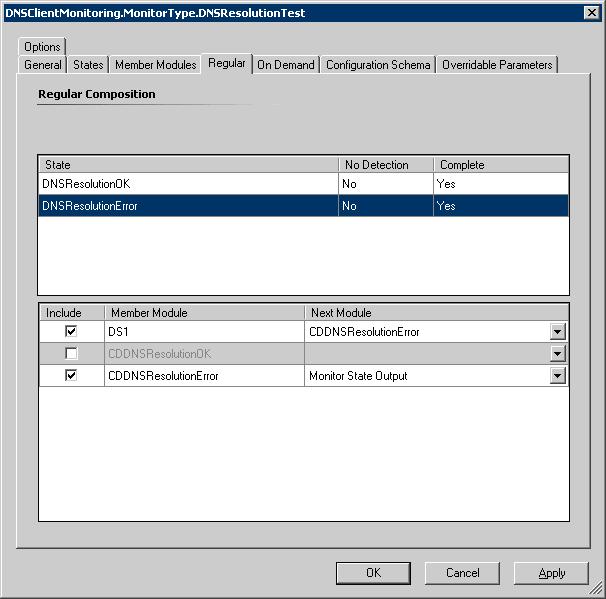Select the DNSResolutionError state row
The width and height of the screenshot is (606, 599).
pos(188,206)
